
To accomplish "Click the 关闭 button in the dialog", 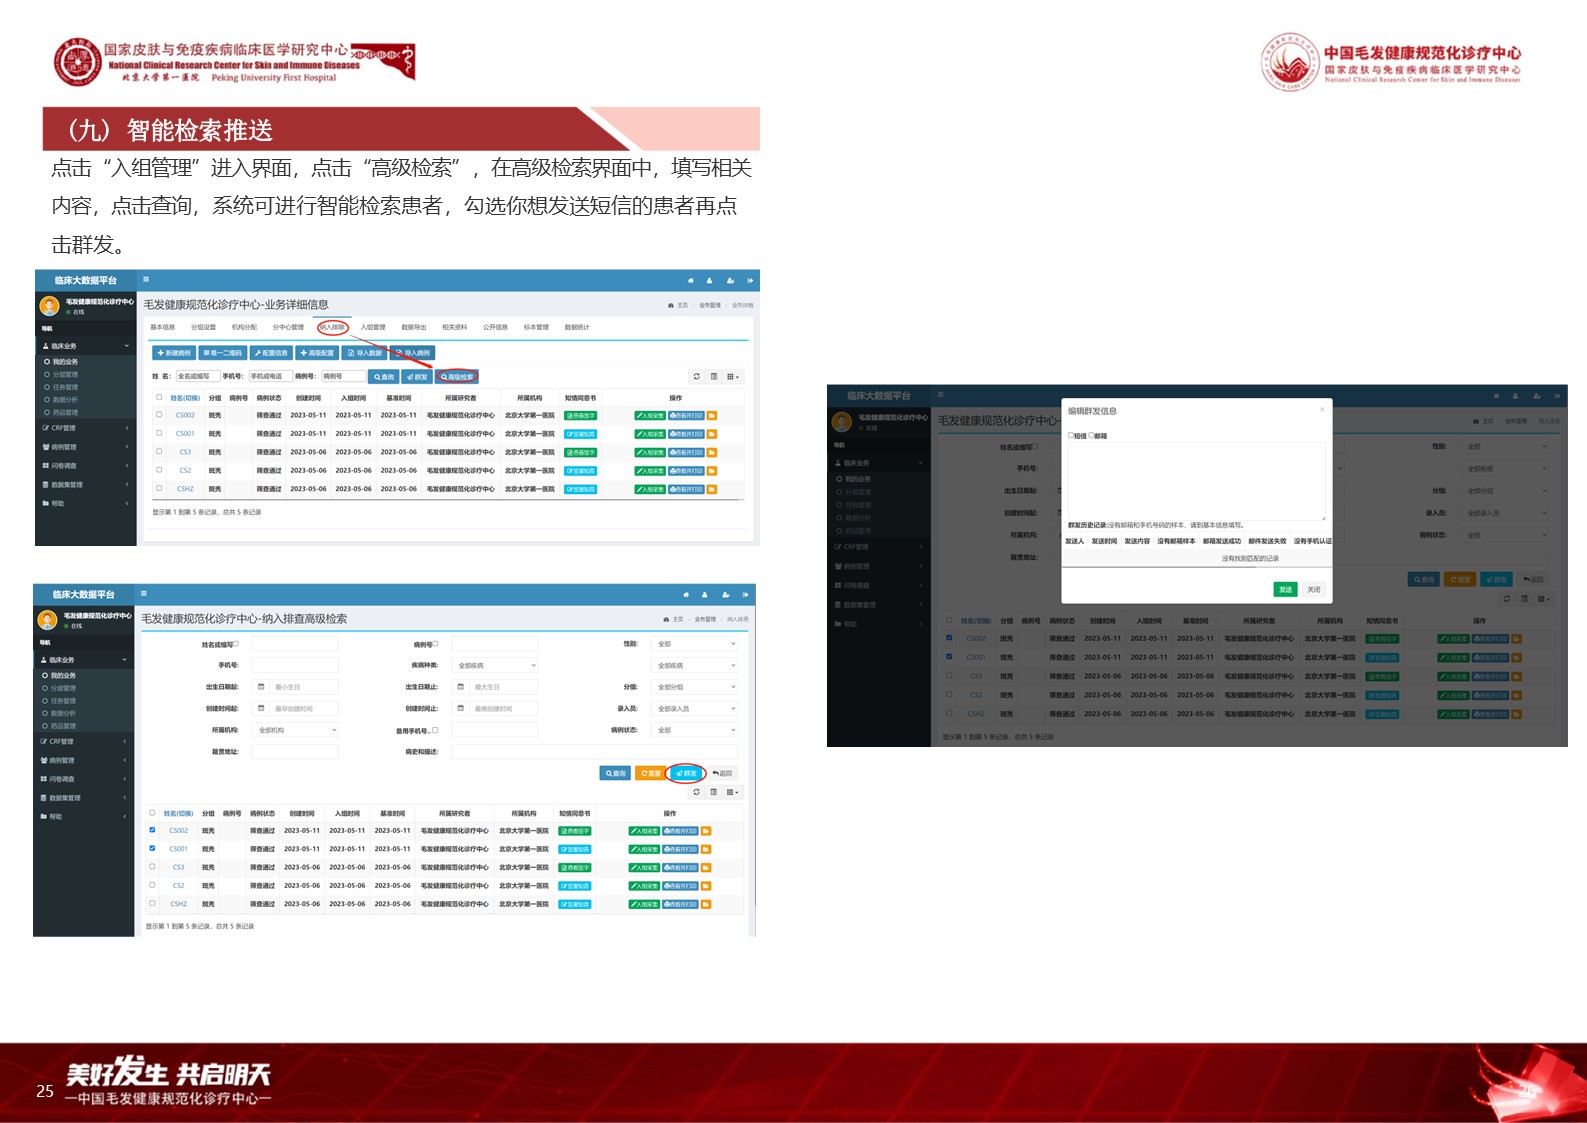I will 1313,589.
